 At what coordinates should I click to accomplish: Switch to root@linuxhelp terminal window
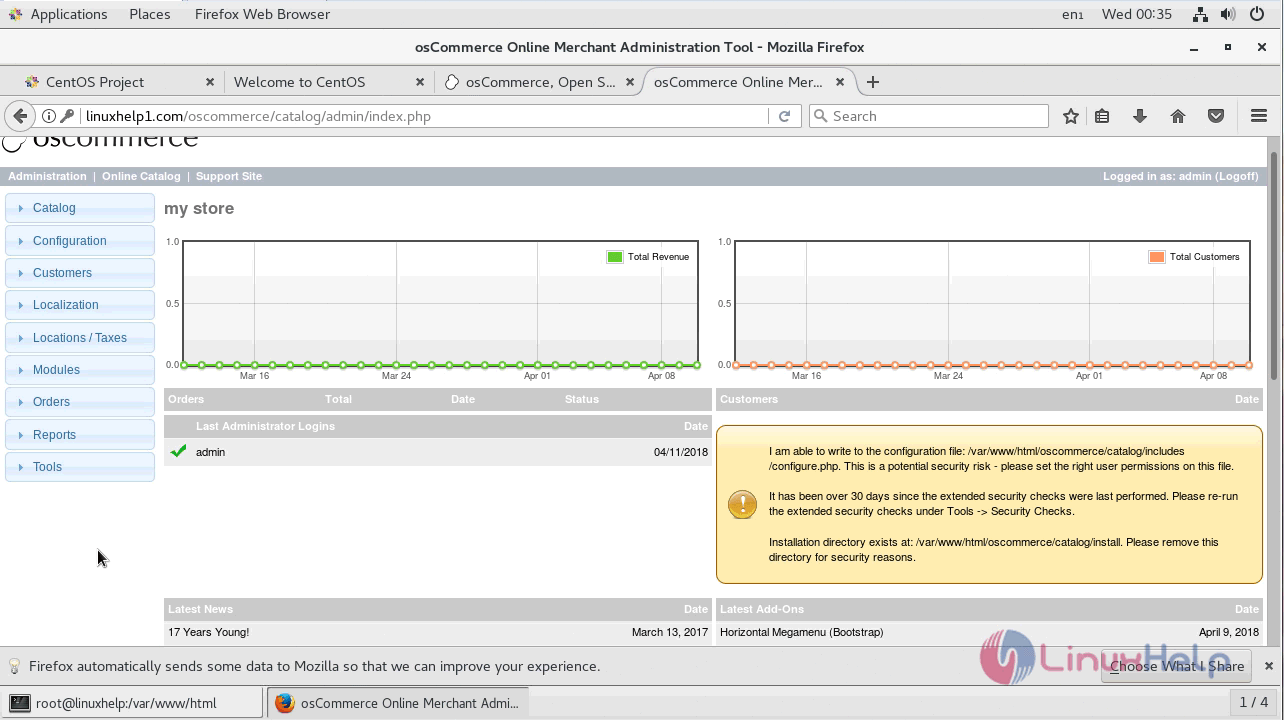click(x=132, y=703)
